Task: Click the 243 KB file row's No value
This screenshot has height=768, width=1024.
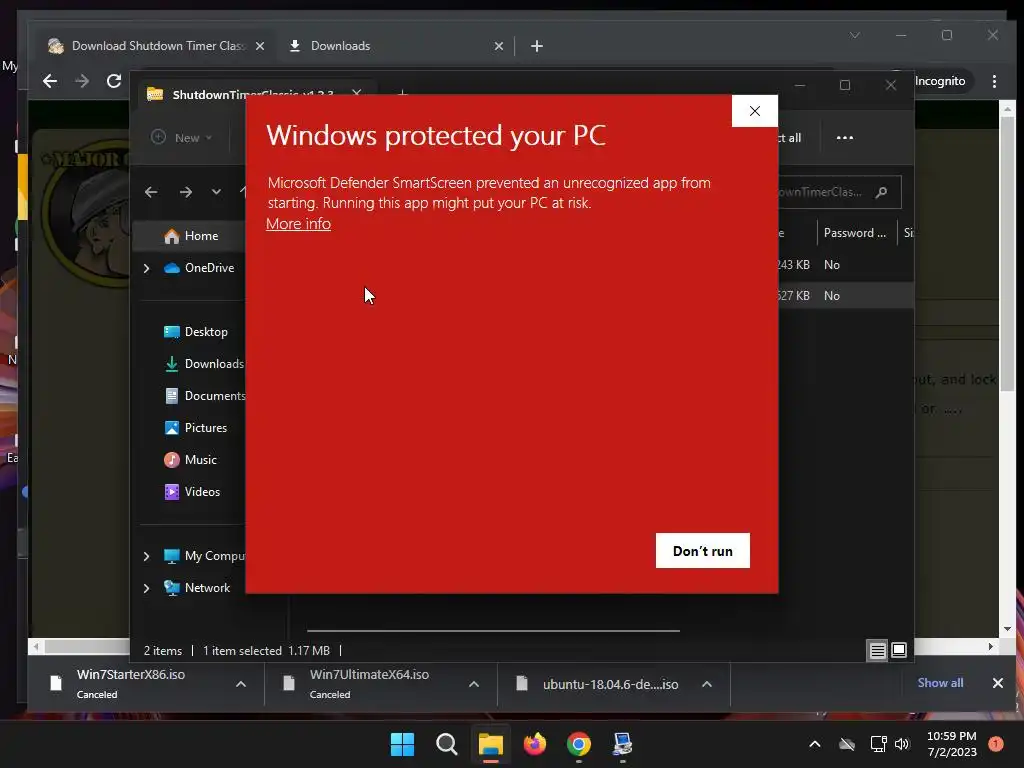Action: 832,264
